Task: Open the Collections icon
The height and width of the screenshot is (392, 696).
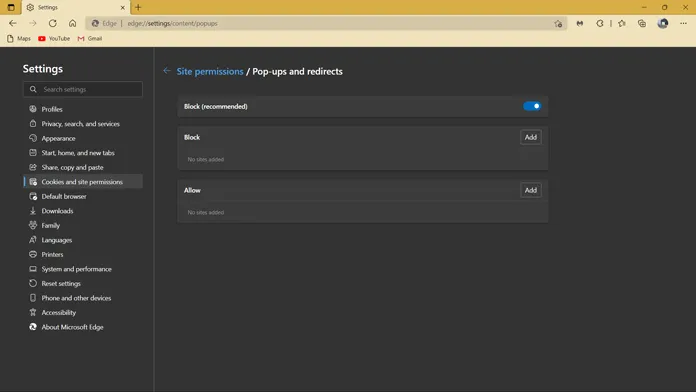Action: click(x=642, y=24)
